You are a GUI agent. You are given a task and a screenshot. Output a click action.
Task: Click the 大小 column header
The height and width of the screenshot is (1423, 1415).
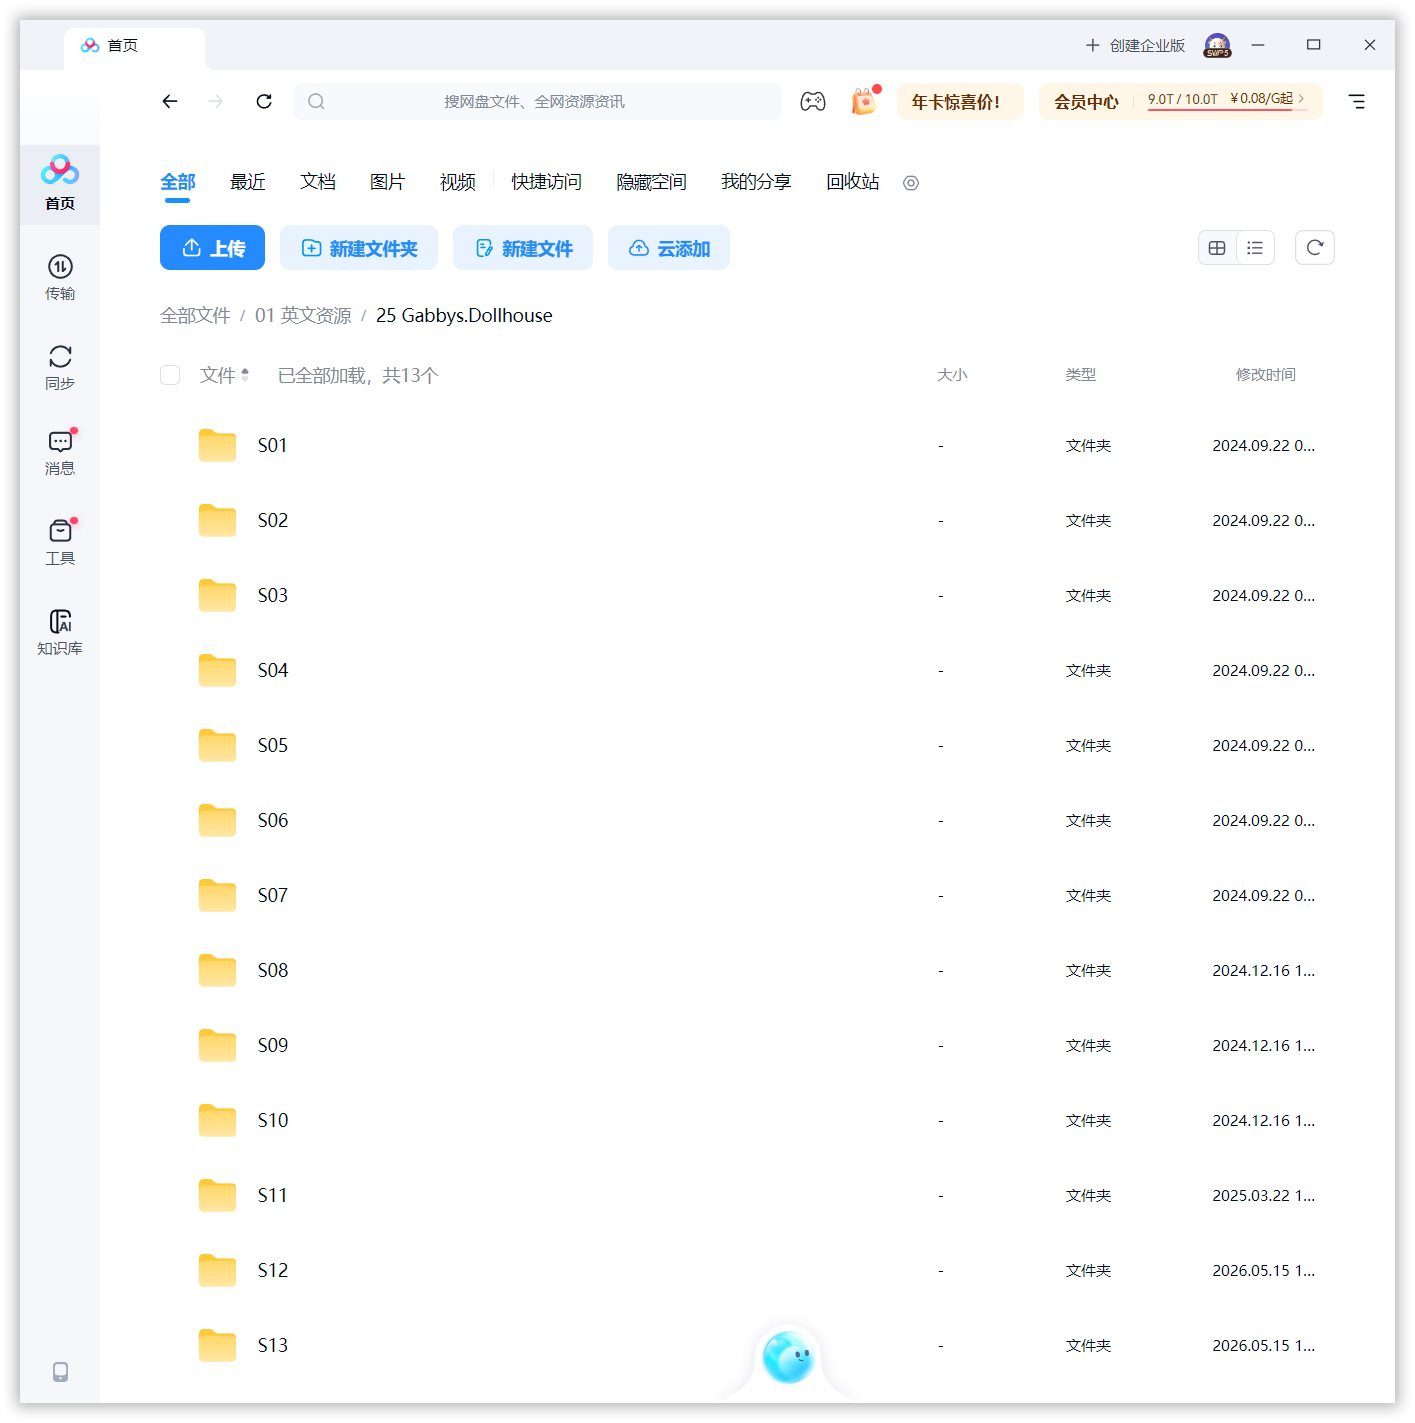click(x=952, y=375)
